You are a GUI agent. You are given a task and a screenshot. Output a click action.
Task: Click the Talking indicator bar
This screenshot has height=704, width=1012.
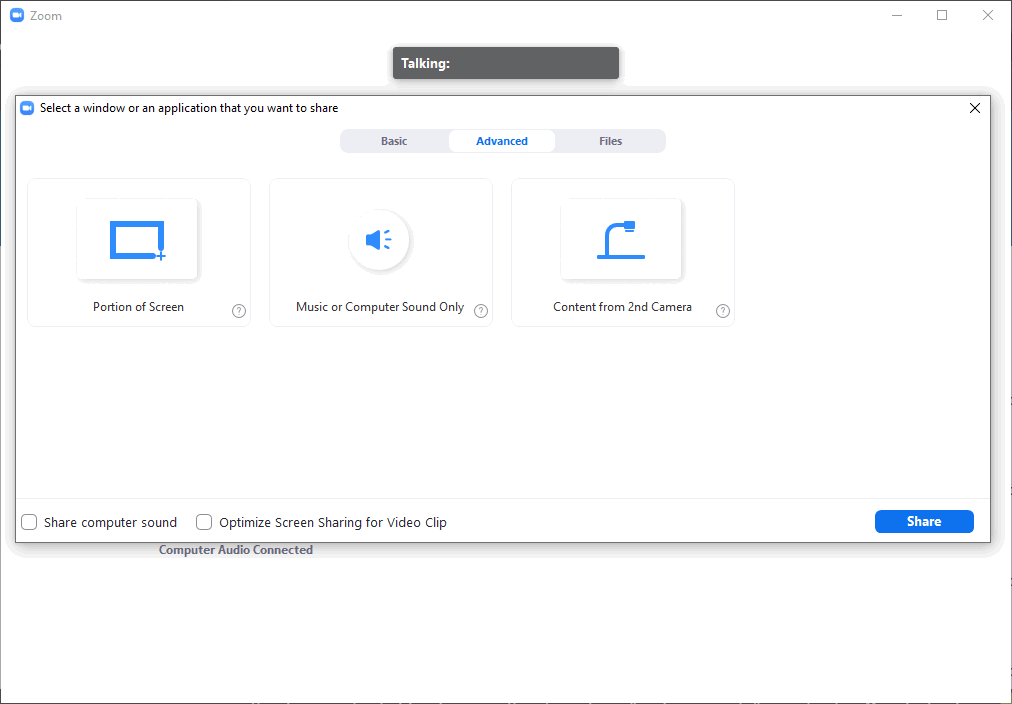[505, 62]
